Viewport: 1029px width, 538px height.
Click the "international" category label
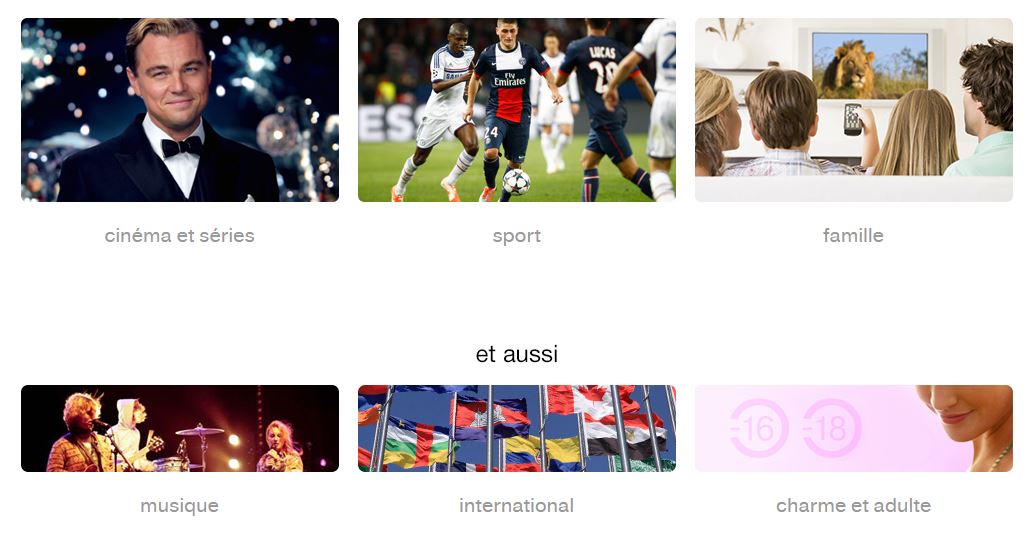point(516,506)
